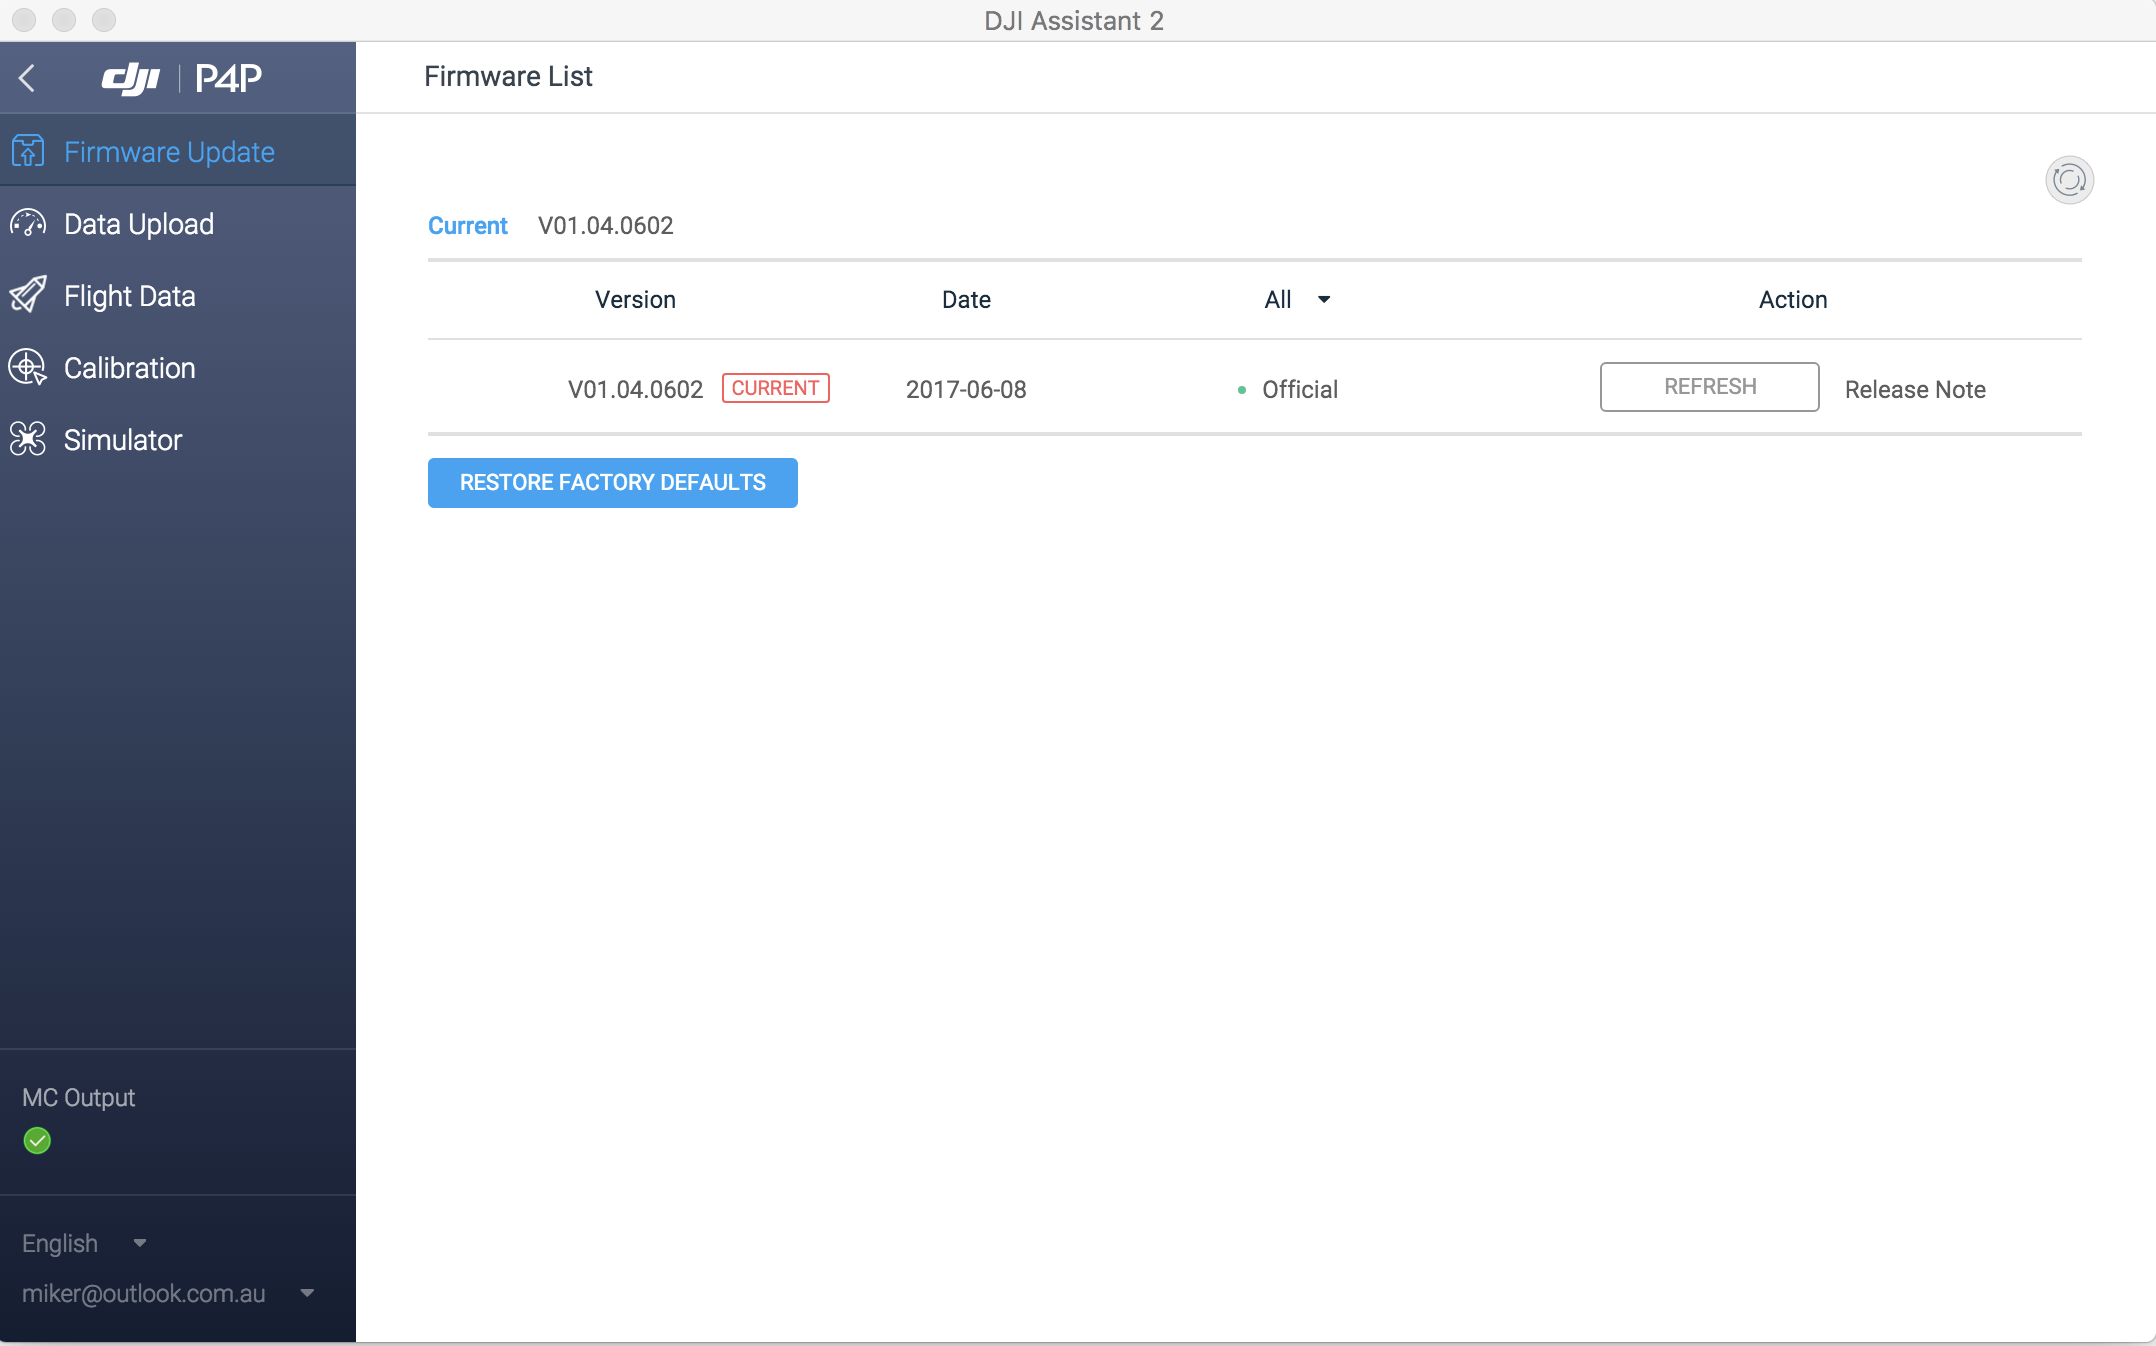
Task: Open the Flight Data section
Action: tap(129, 296)
